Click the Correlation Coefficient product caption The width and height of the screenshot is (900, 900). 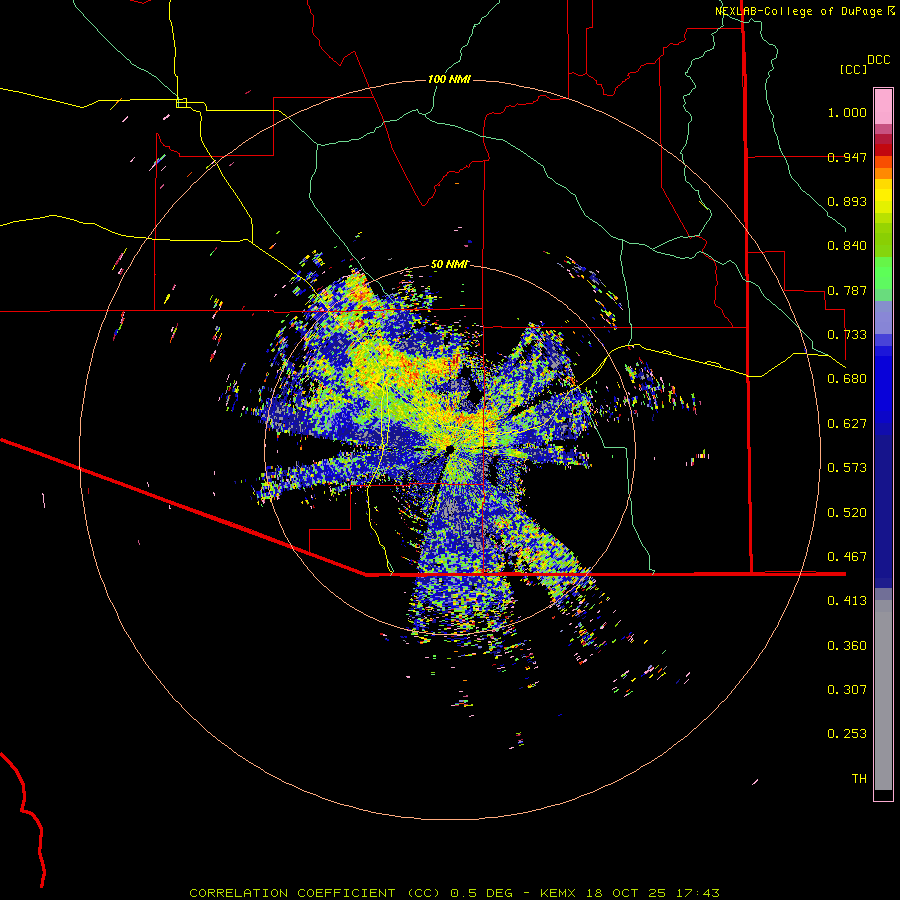(454, 893)
